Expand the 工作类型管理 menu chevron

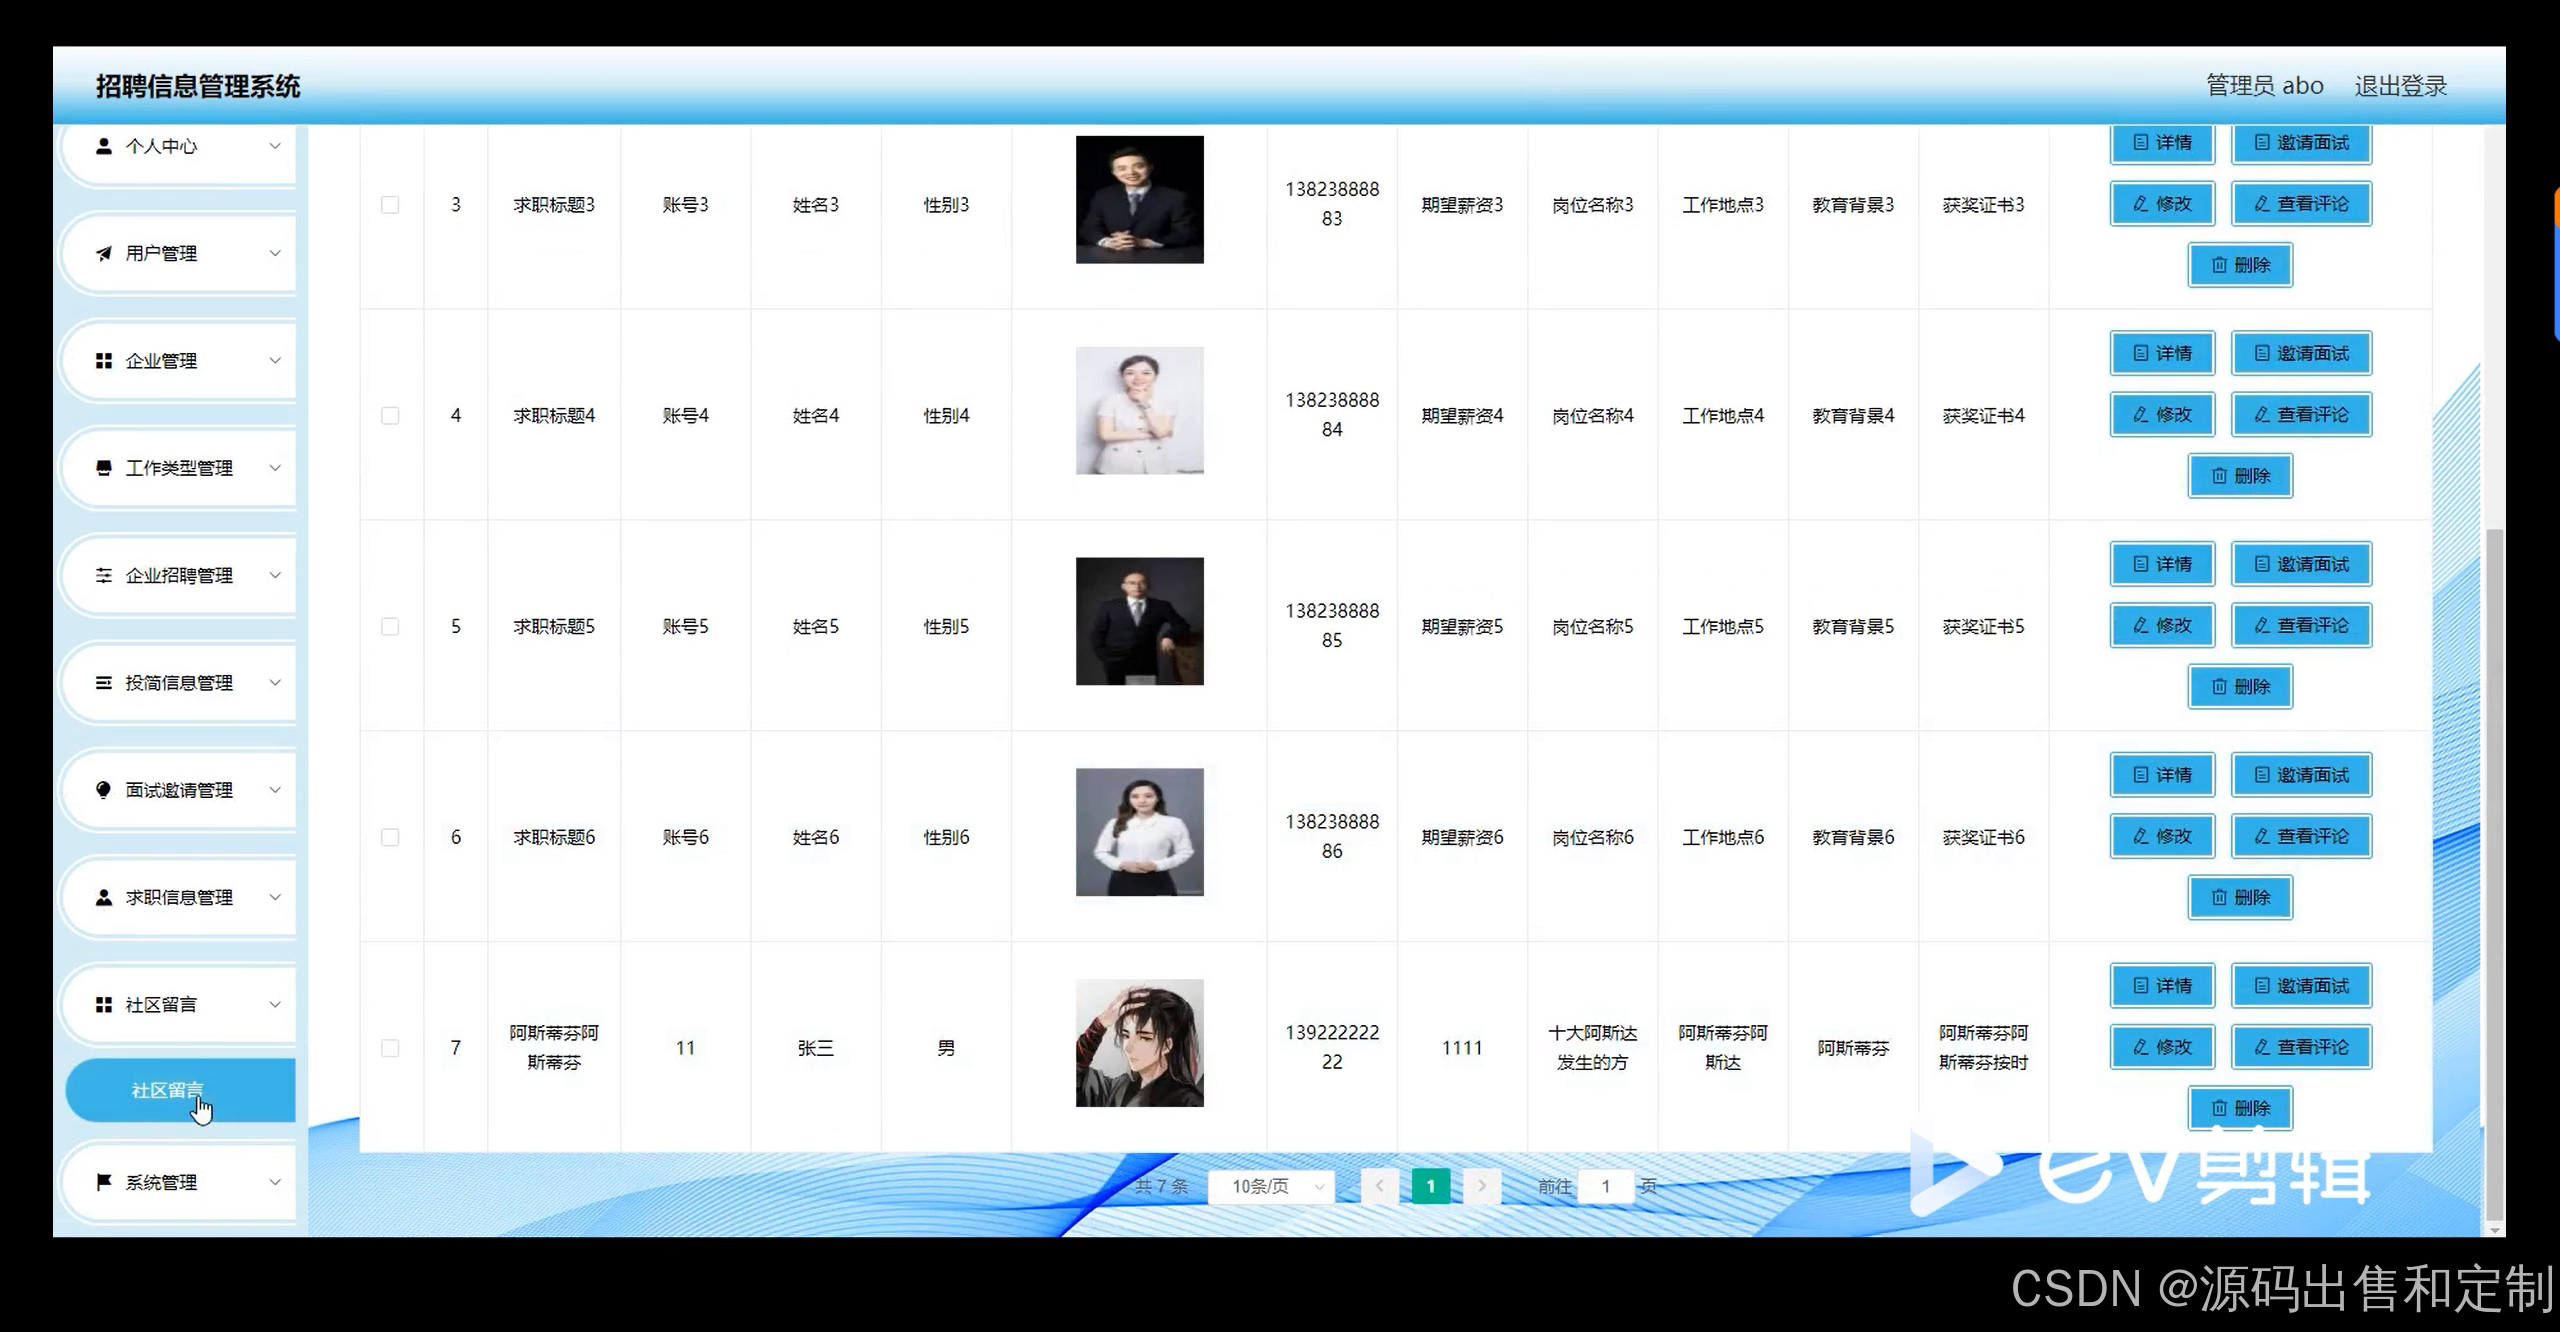tap(275, 467)
